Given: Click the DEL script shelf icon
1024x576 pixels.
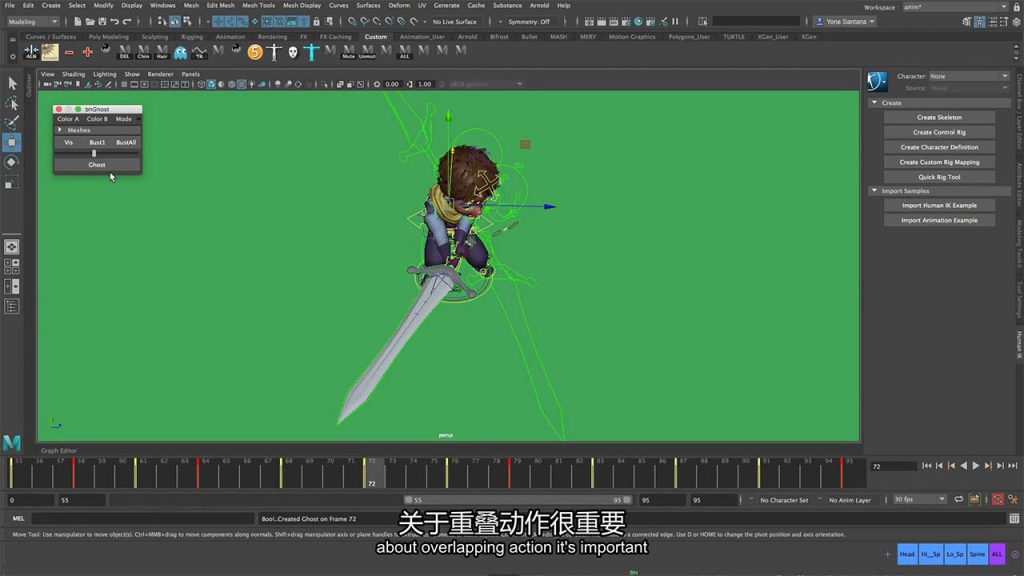Looking at the screenshot, I should coord(124,52).
